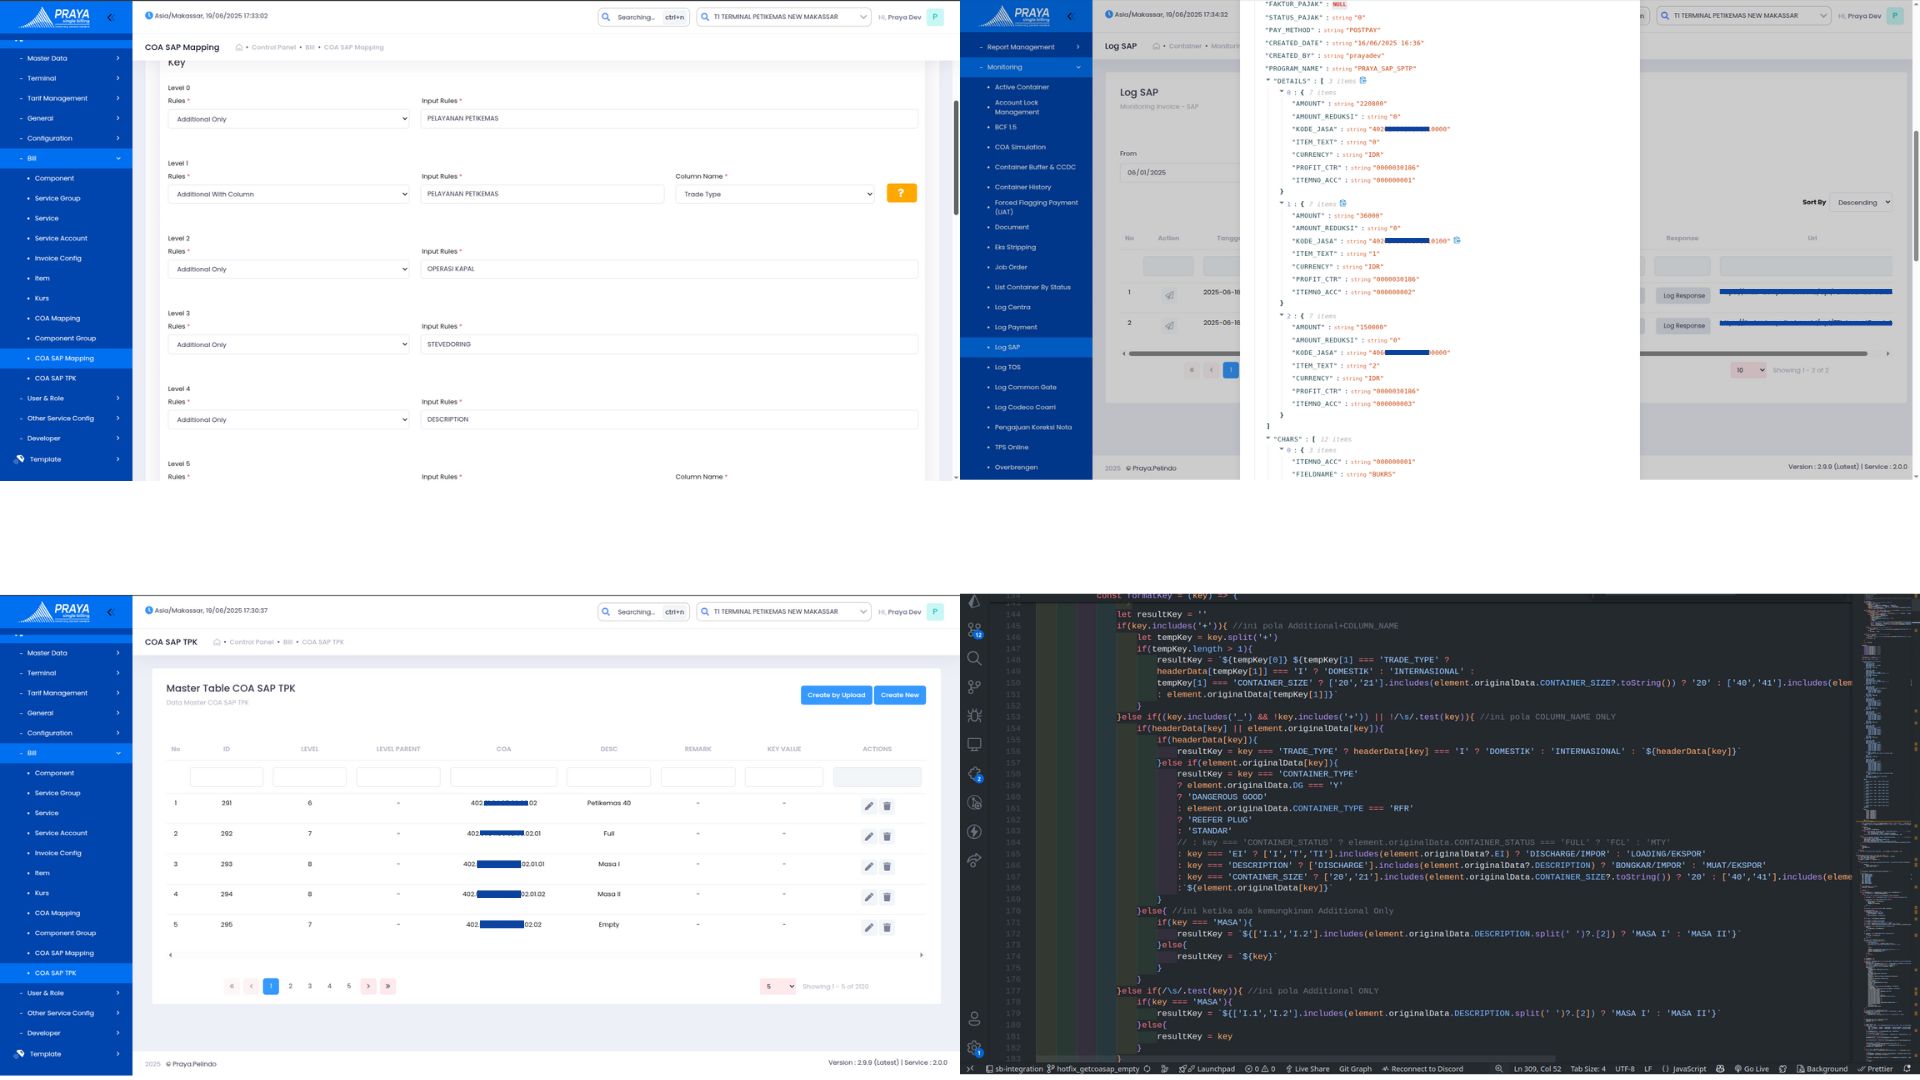This screenshot has width=1920, height=1080.
Task: Click the Create New button
Action: pos(900,695)
